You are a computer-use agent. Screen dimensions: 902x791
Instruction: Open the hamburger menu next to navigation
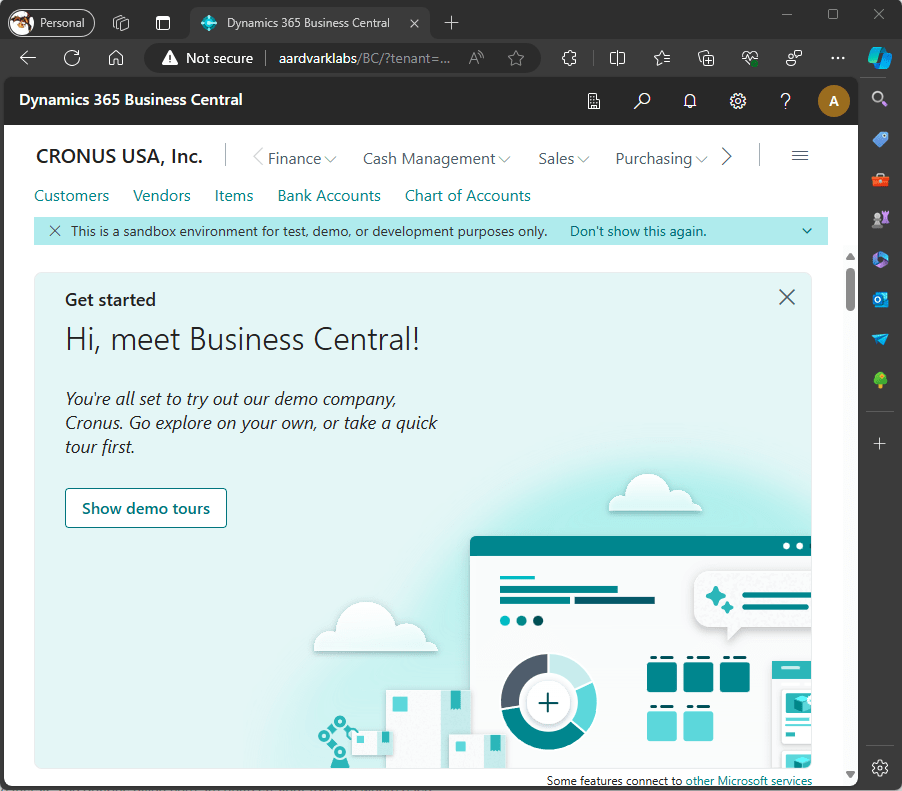coord(799,156)
